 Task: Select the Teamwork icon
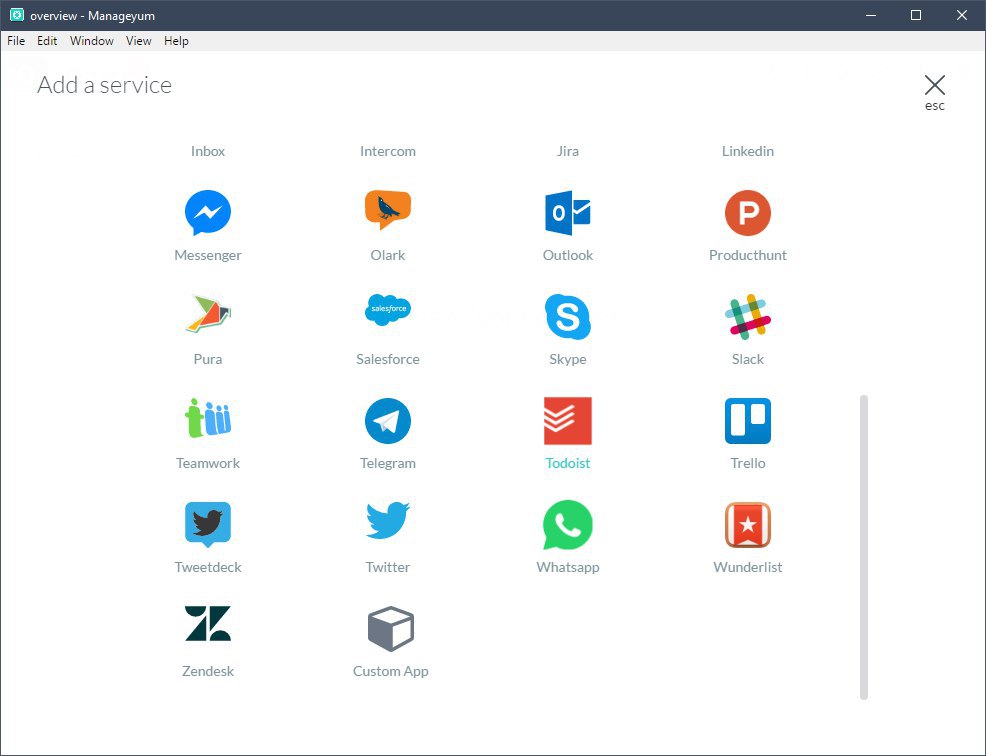(x=208, y=418)
